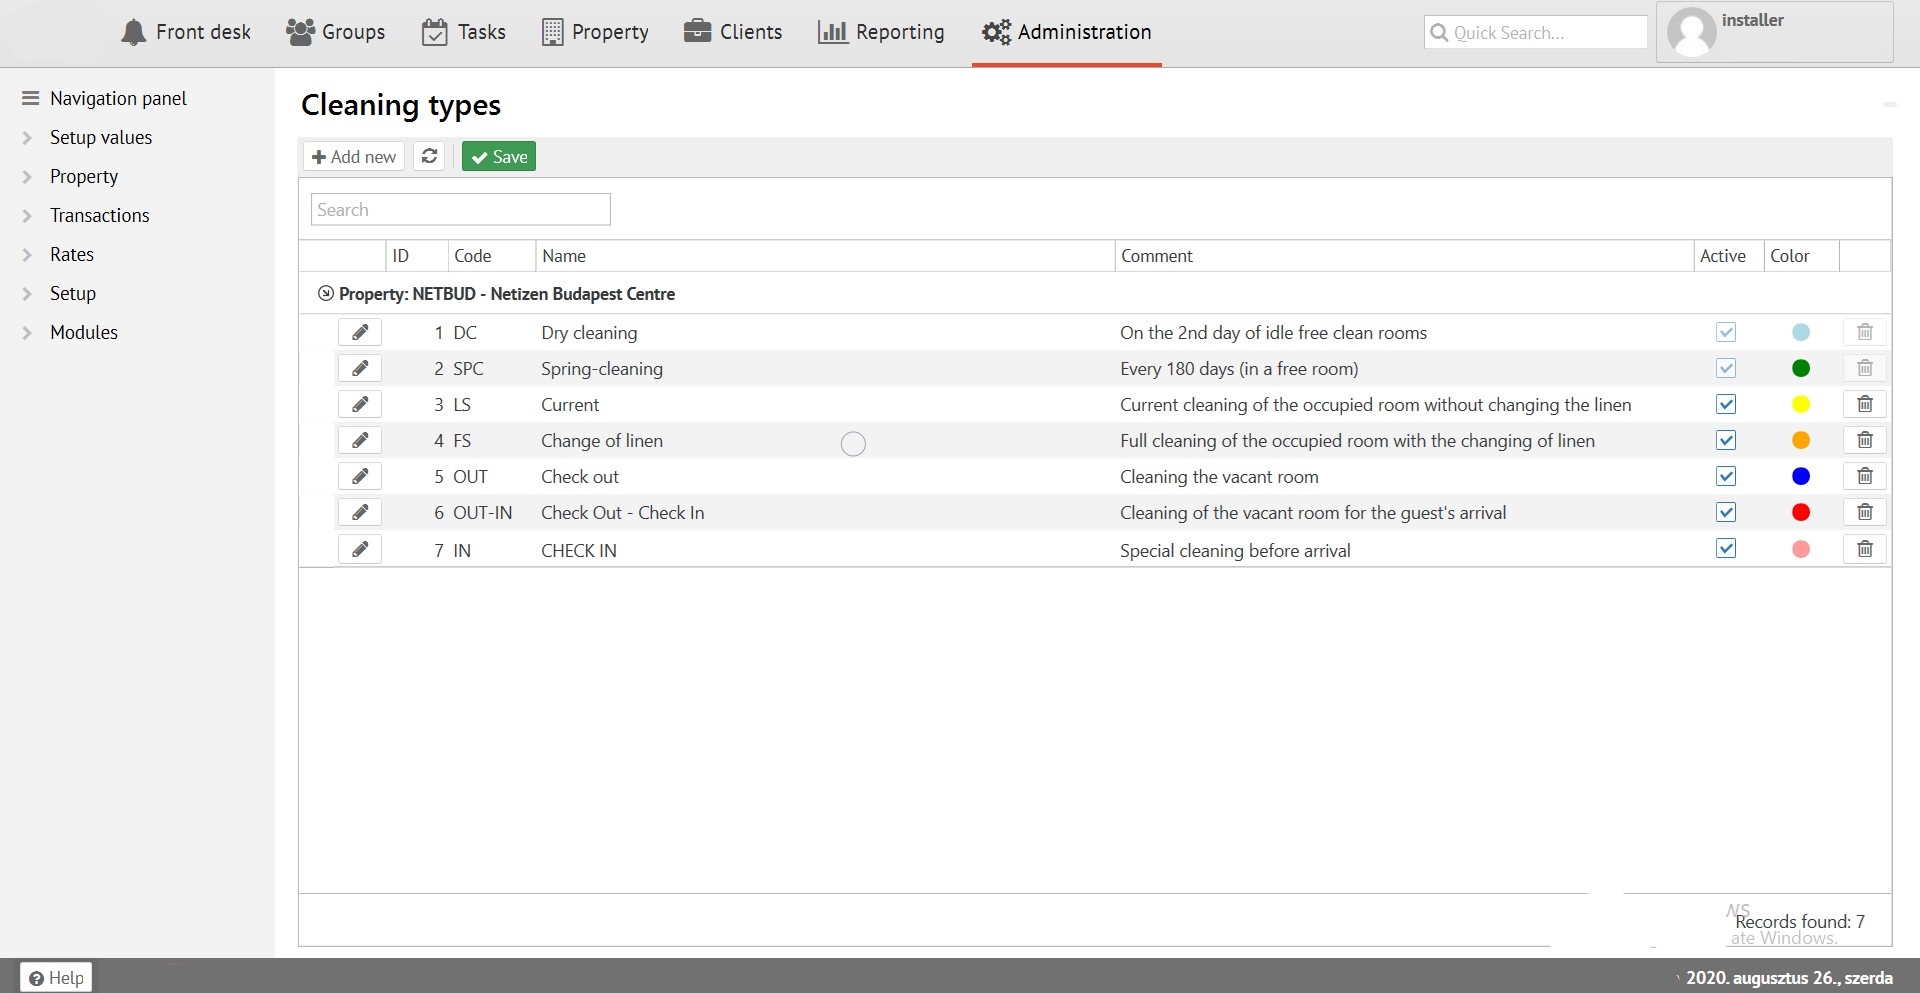Open the Administration menu
This screenshot has height=993, width=1920.
(1067, 32)
